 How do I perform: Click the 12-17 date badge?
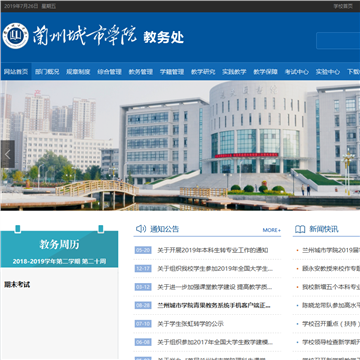point(143,269)
